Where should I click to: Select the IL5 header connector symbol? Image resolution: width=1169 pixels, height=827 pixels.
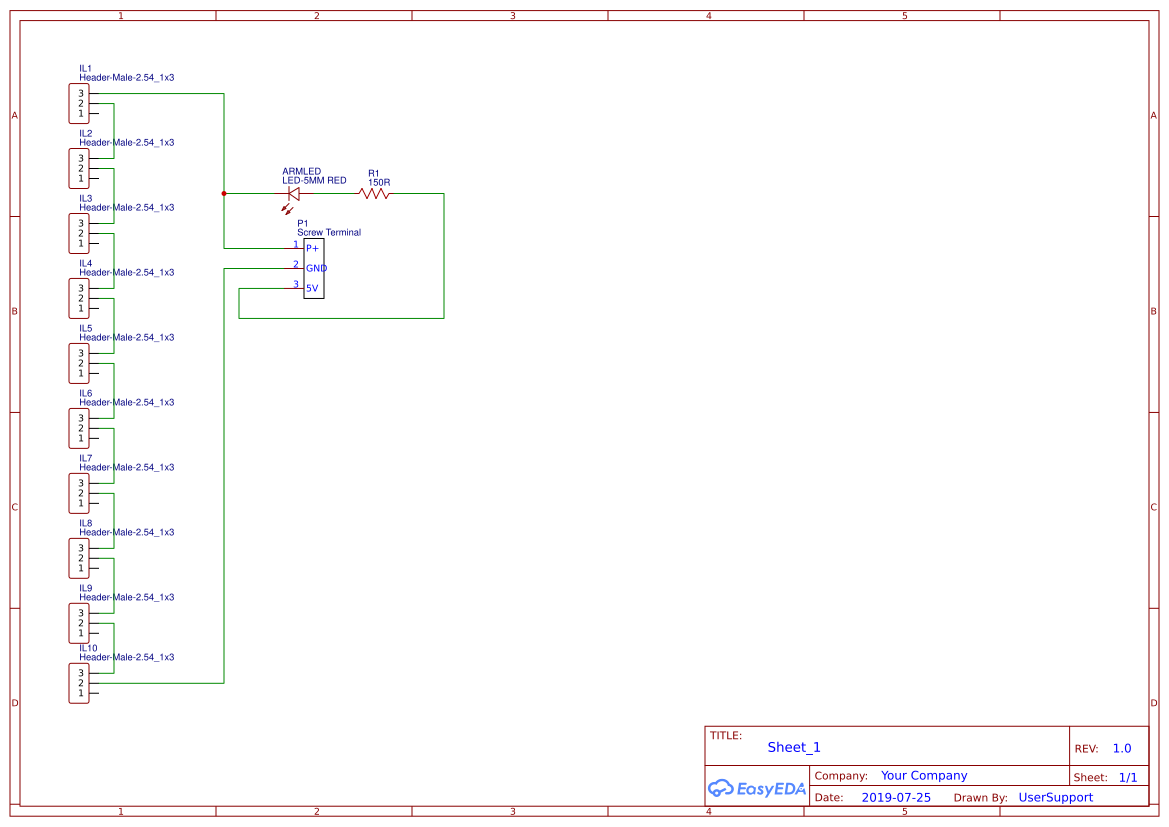click(x=79, y=363)
